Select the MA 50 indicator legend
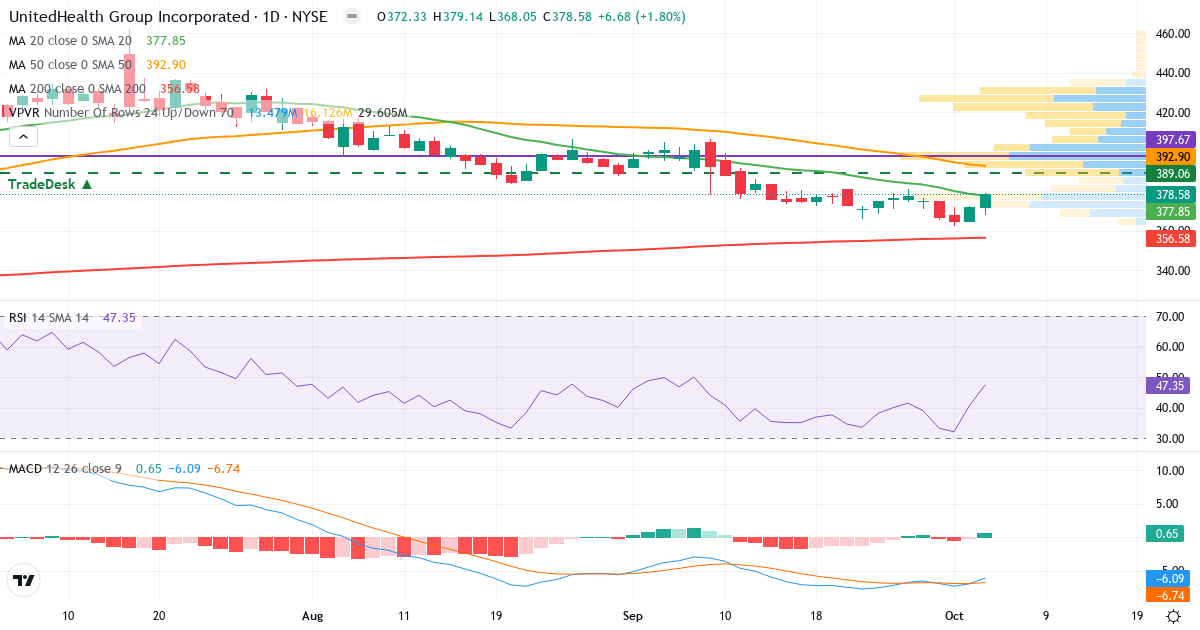The height and width of the screenshot is (630, 1200). (70, 65)
